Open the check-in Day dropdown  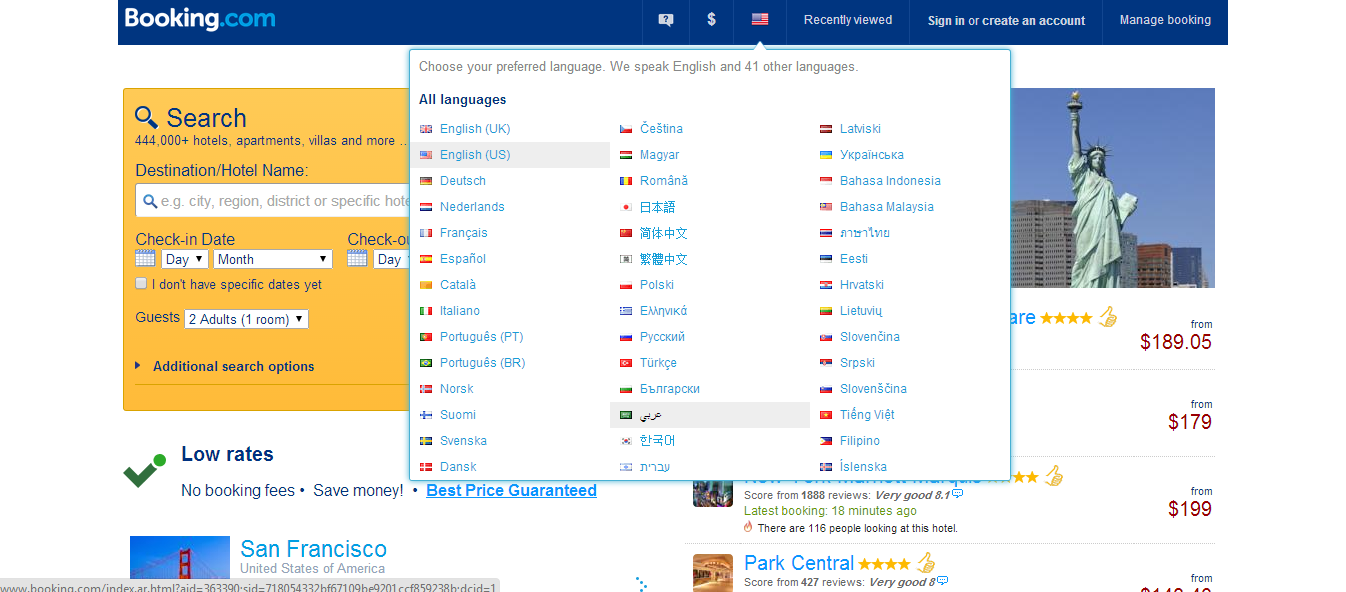185,259
